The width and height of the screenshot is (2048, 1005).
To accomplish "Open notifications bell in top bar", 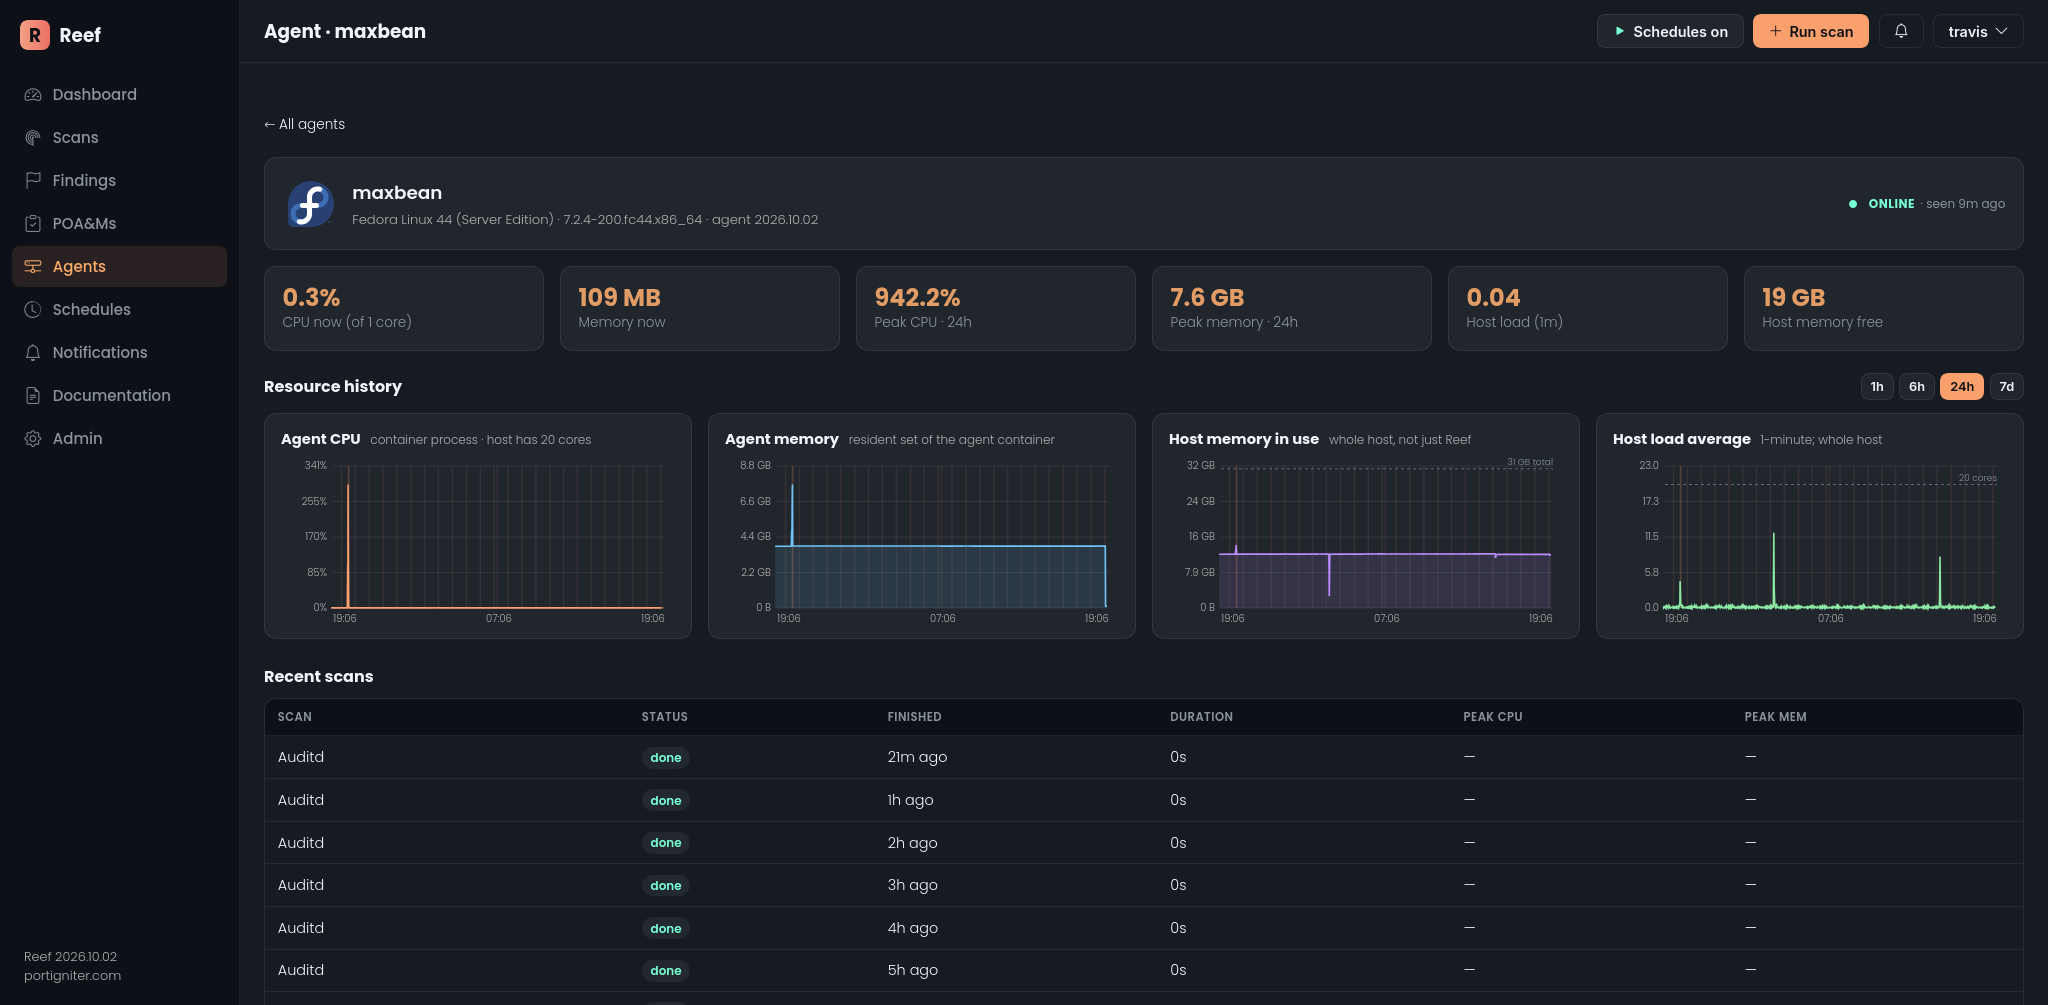I will coord(1901,31).
